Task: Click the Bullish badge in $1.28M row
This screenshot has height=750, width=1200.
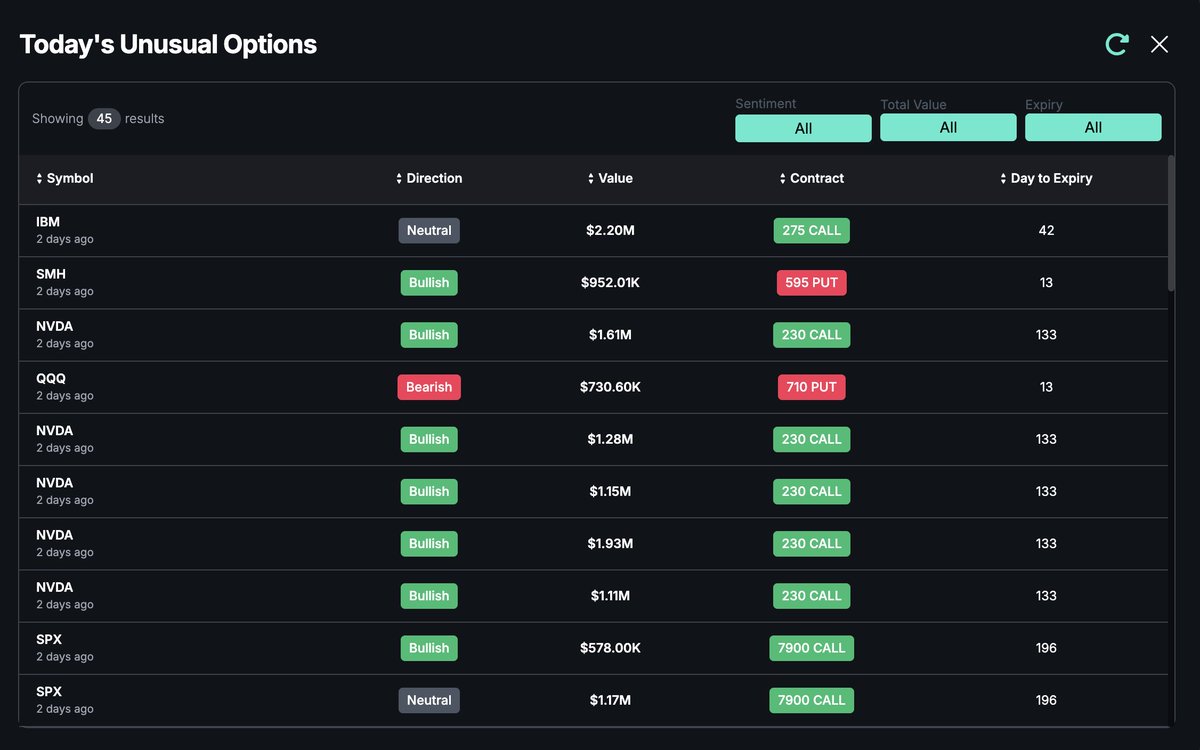Action: (429, 439)
